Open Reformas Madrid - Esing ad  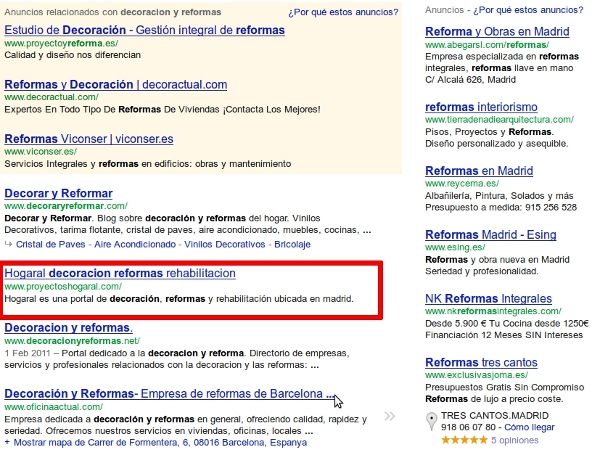tap(491, 235)
